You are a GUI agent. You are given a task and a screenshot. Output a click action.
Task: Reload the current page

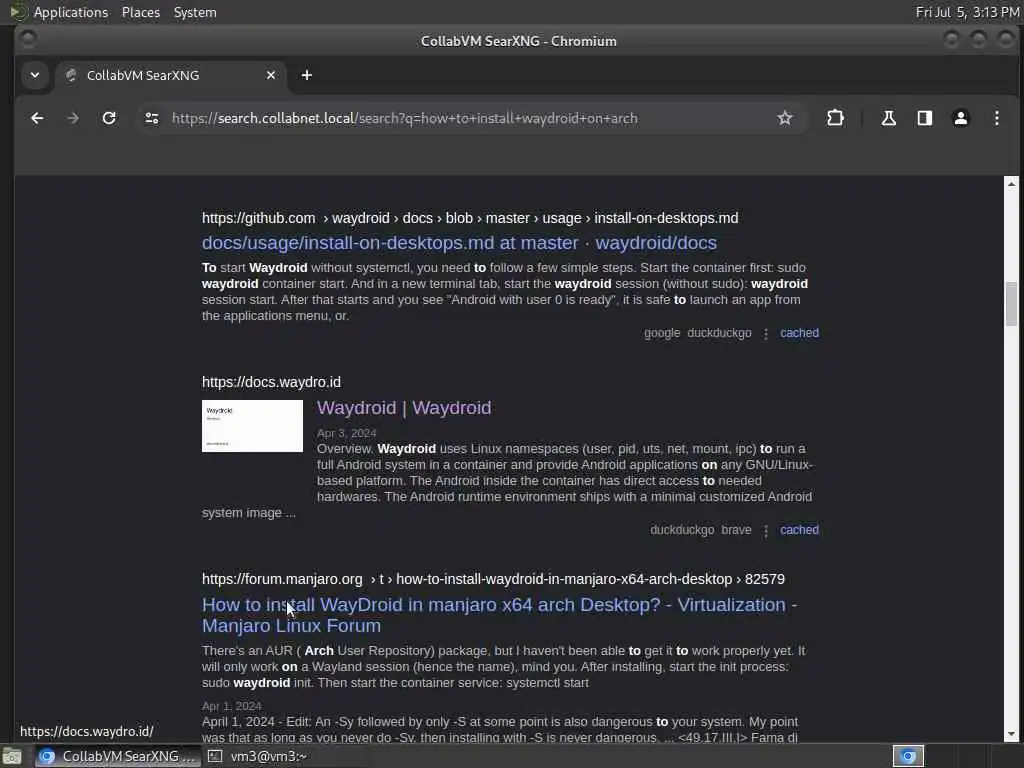pyautogui.click(x=109, y=118)
